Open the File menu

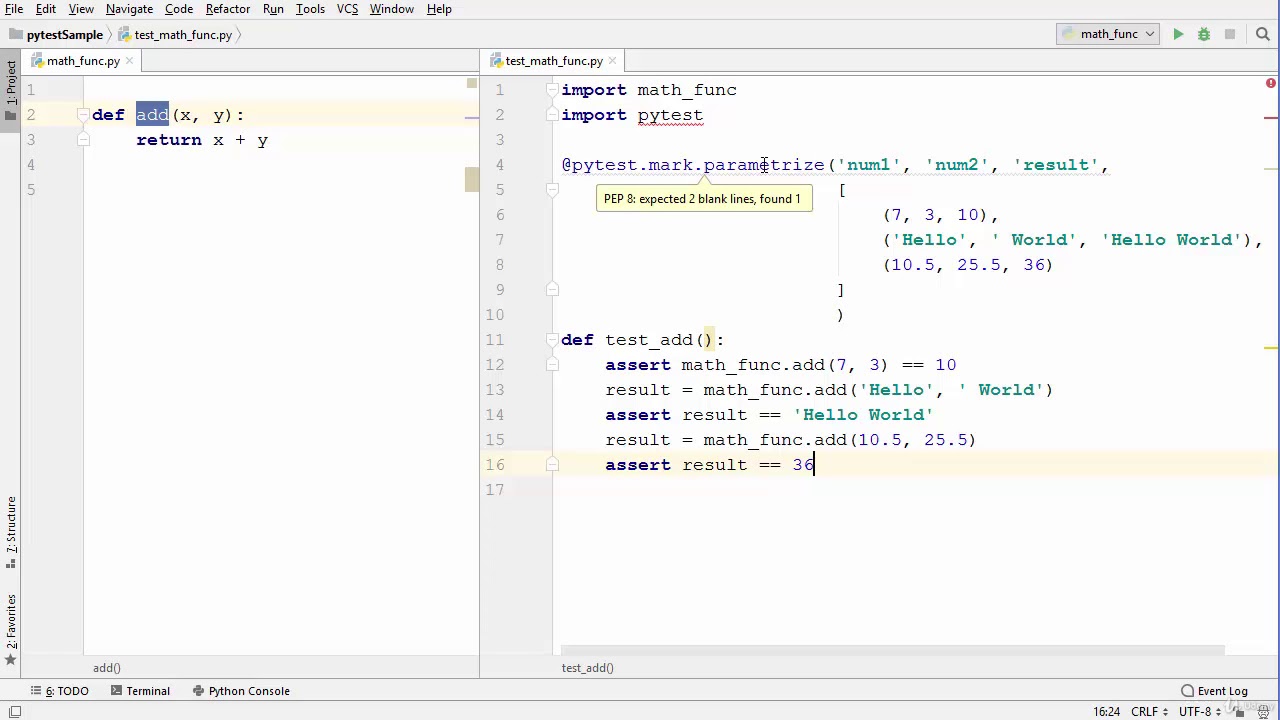pos(14,9)
